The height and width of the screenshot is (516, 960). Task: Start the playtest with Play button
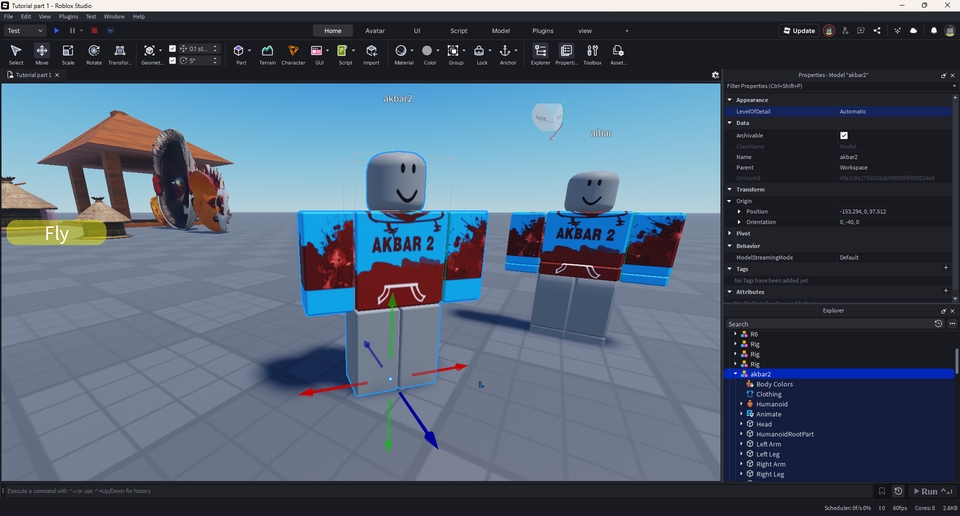point(56,31)
